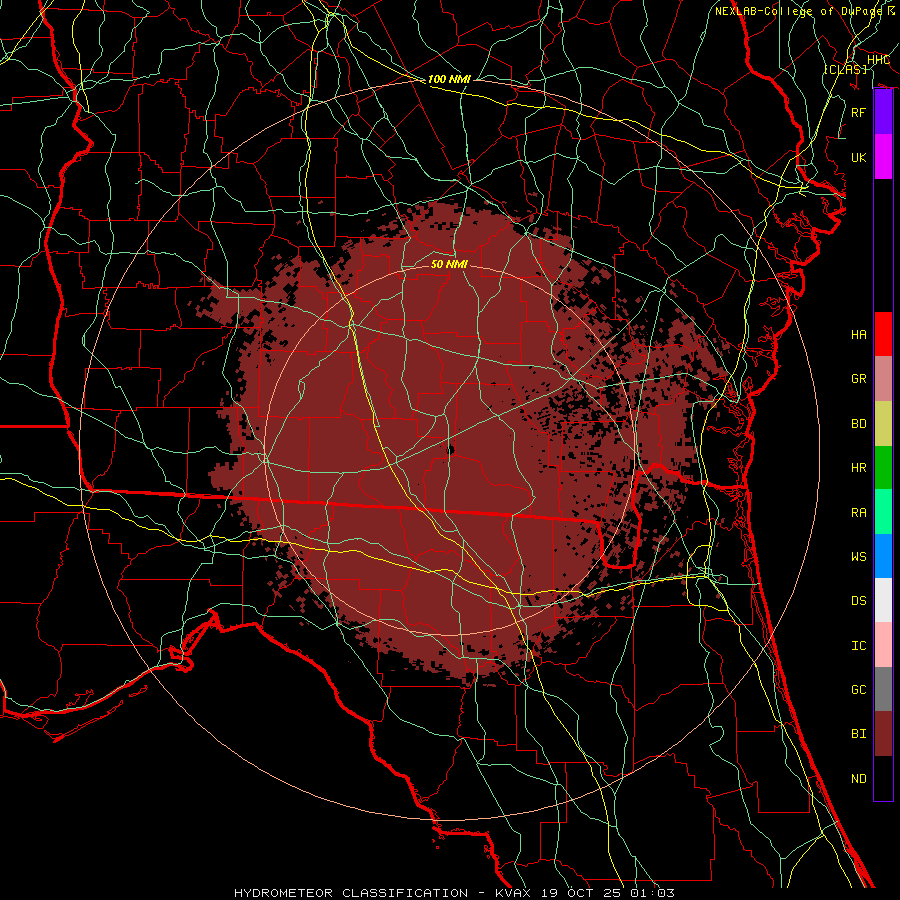Click the 'GR' legend label

click(859, 378)
